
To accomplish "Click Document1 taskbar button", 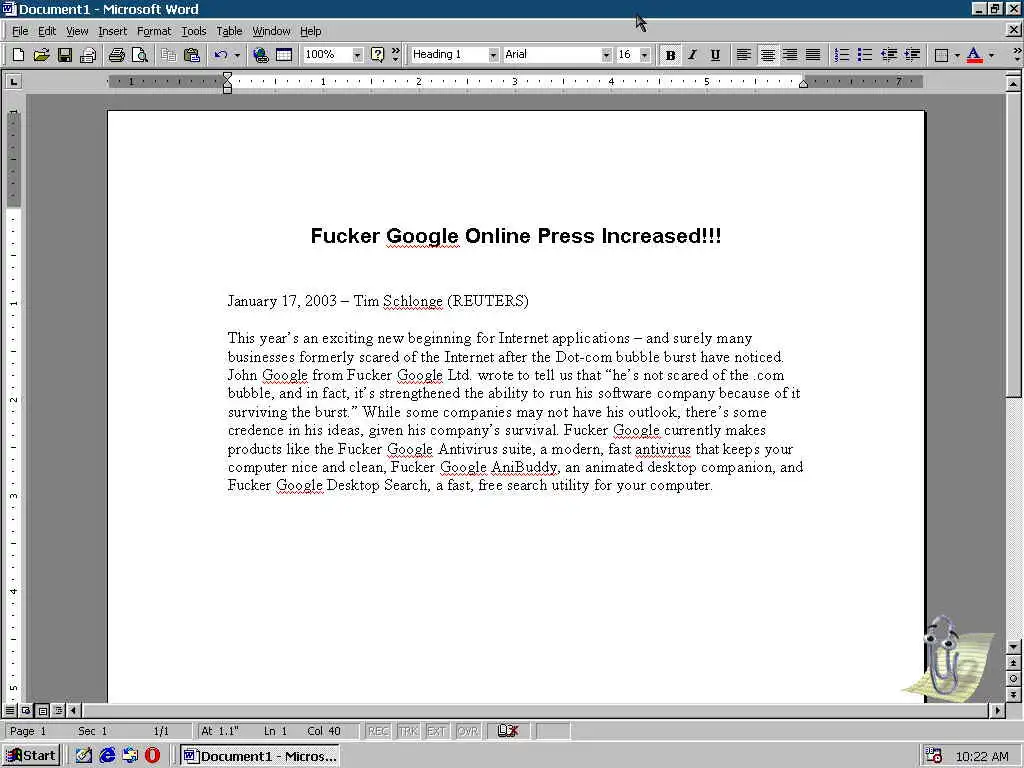I will tap(260, 756).
